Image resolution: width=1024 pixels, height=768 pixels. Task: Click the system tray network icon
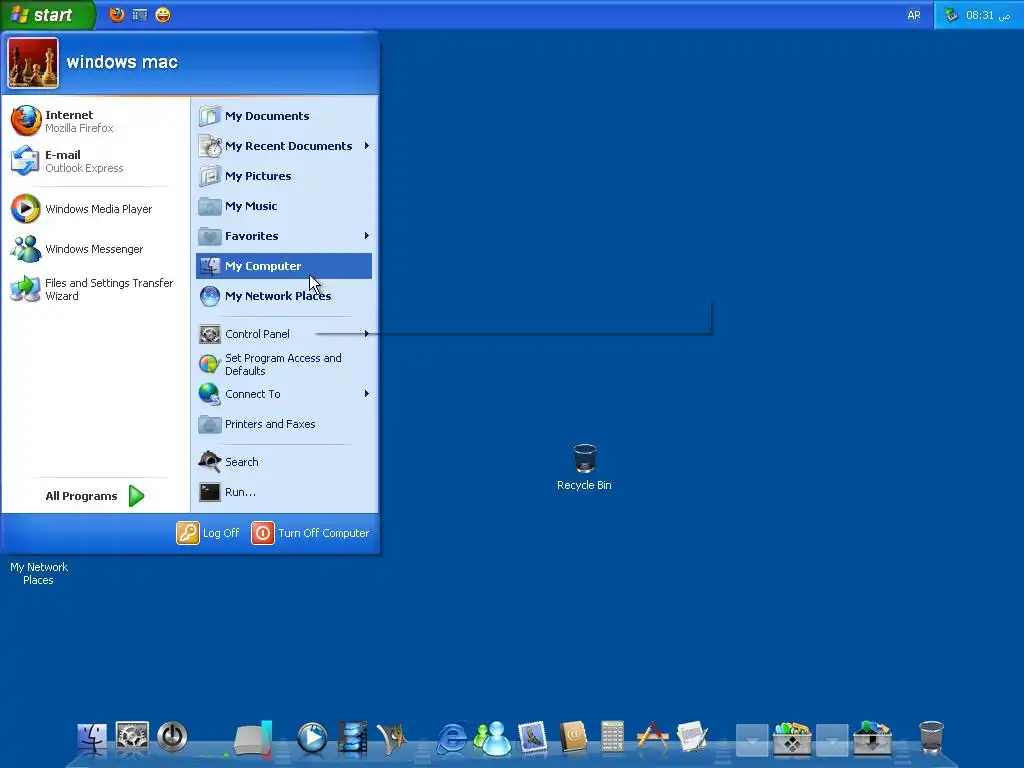[951, 15]
